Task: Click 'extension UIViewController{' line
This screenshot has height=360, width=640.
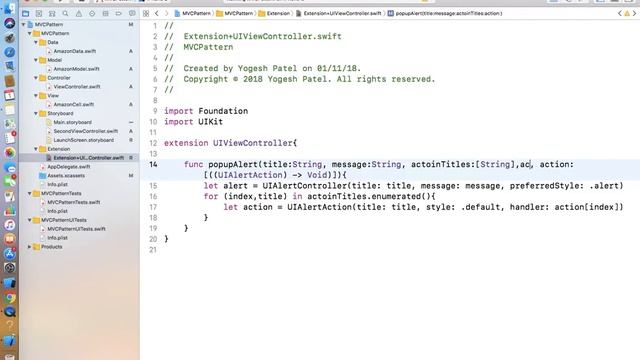Action: point(231,143)
